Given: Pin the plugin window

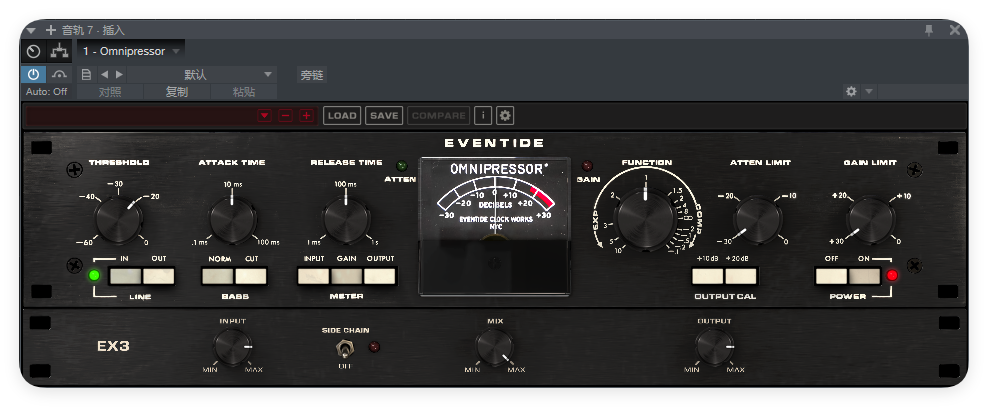Looking at the screenshot, I should (929, 30).
